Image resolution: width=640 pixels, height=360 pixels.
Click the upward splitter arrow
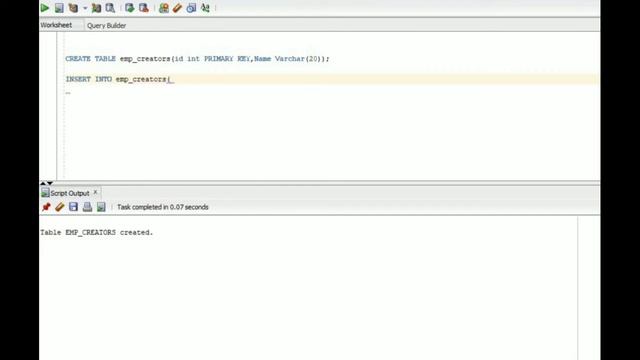coord(43,183)
